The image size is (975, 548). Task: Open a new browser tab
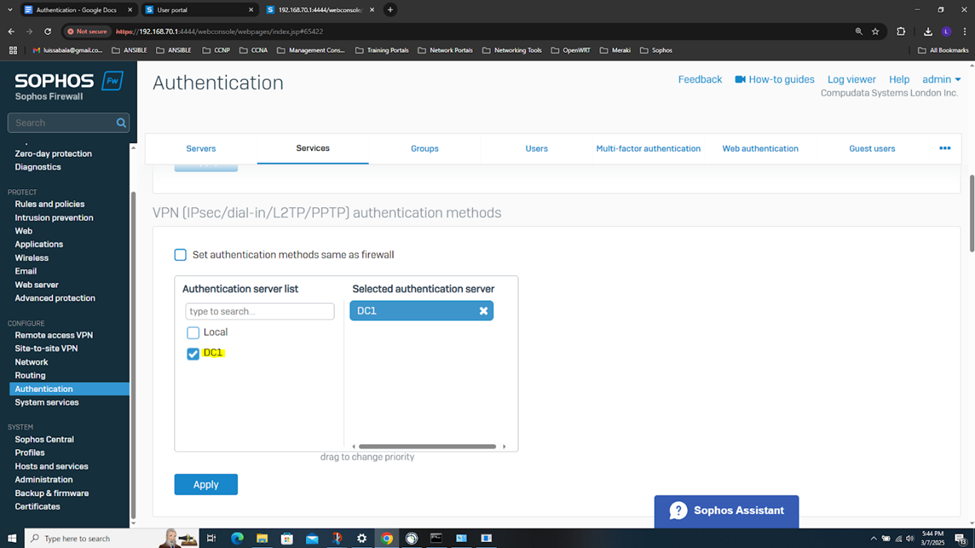390,9
